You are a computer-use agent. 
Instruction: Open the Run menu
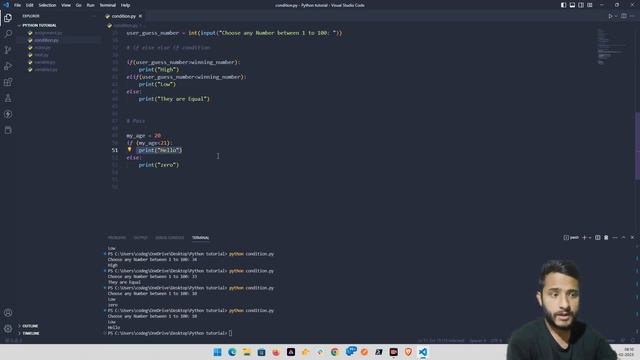tap(90, 5)
